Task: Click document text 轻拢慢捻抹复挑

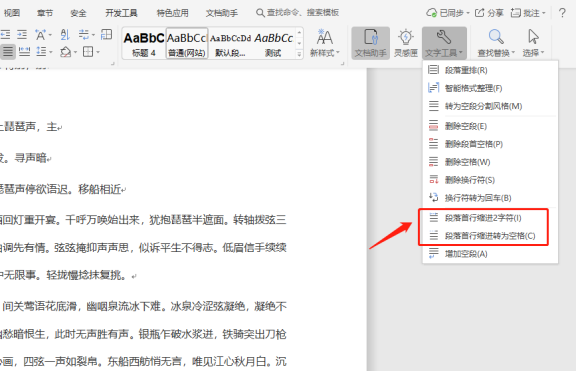Action: [x=83, y=275]
